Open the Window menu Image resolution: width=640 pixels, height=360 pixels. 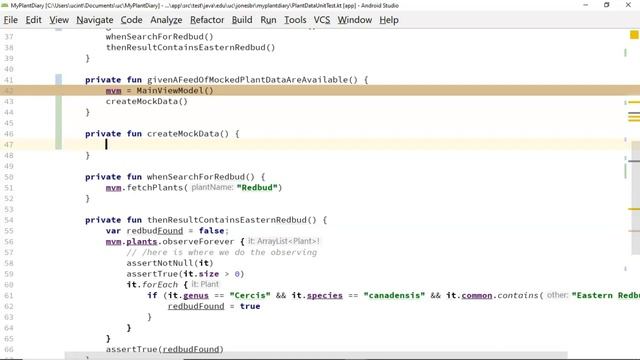[355, 20]
